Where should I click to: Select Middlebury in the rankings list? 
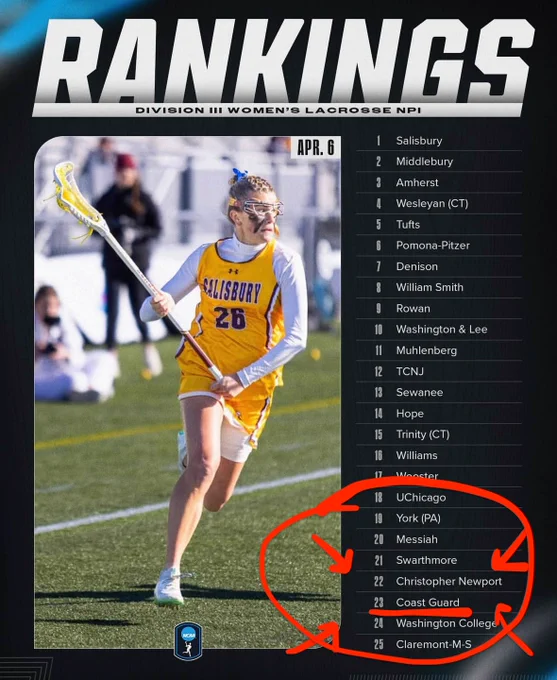click(x=439, y=161)
